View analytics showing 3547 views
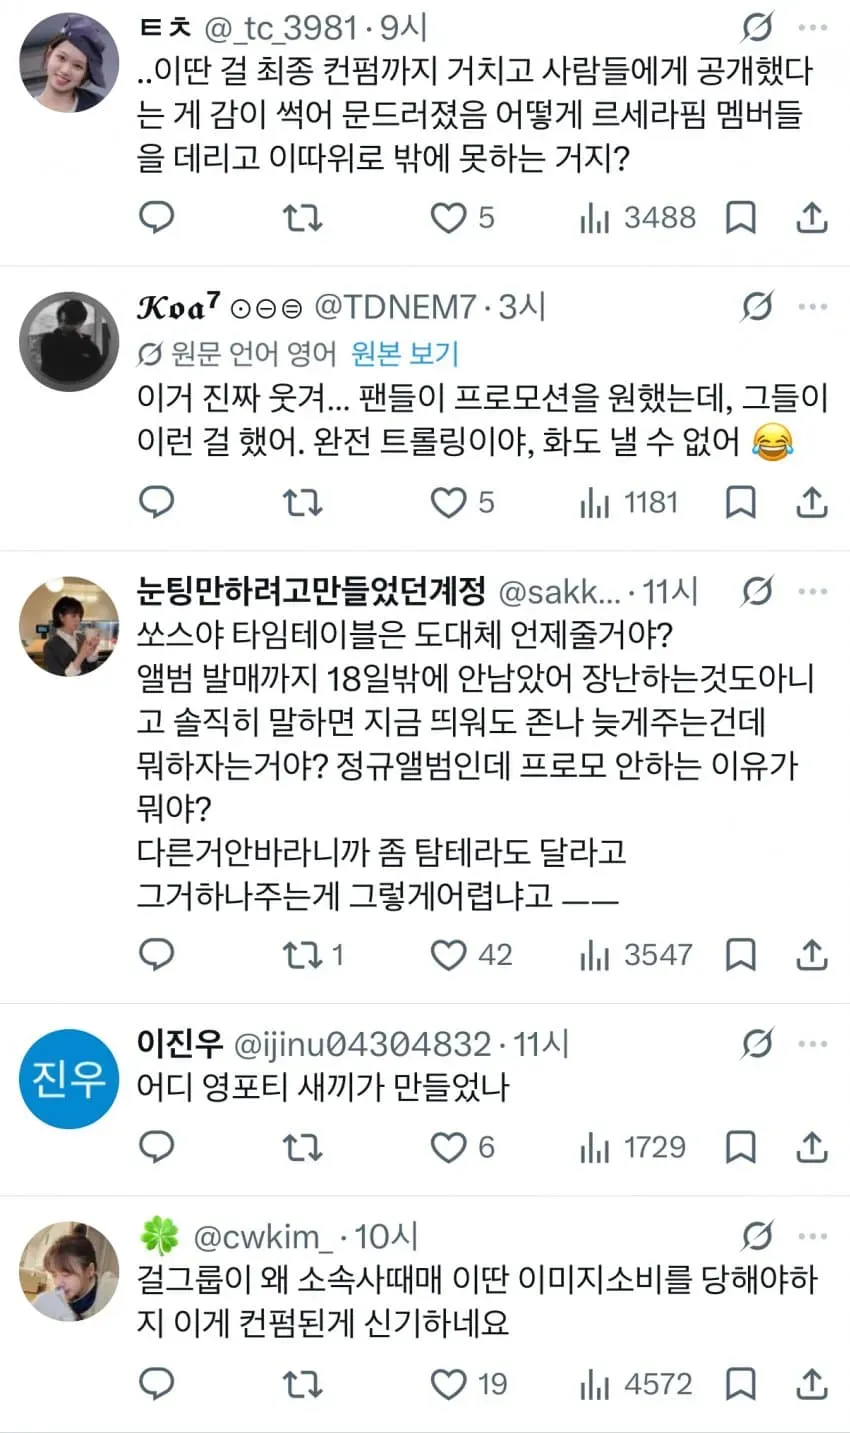 636,955
